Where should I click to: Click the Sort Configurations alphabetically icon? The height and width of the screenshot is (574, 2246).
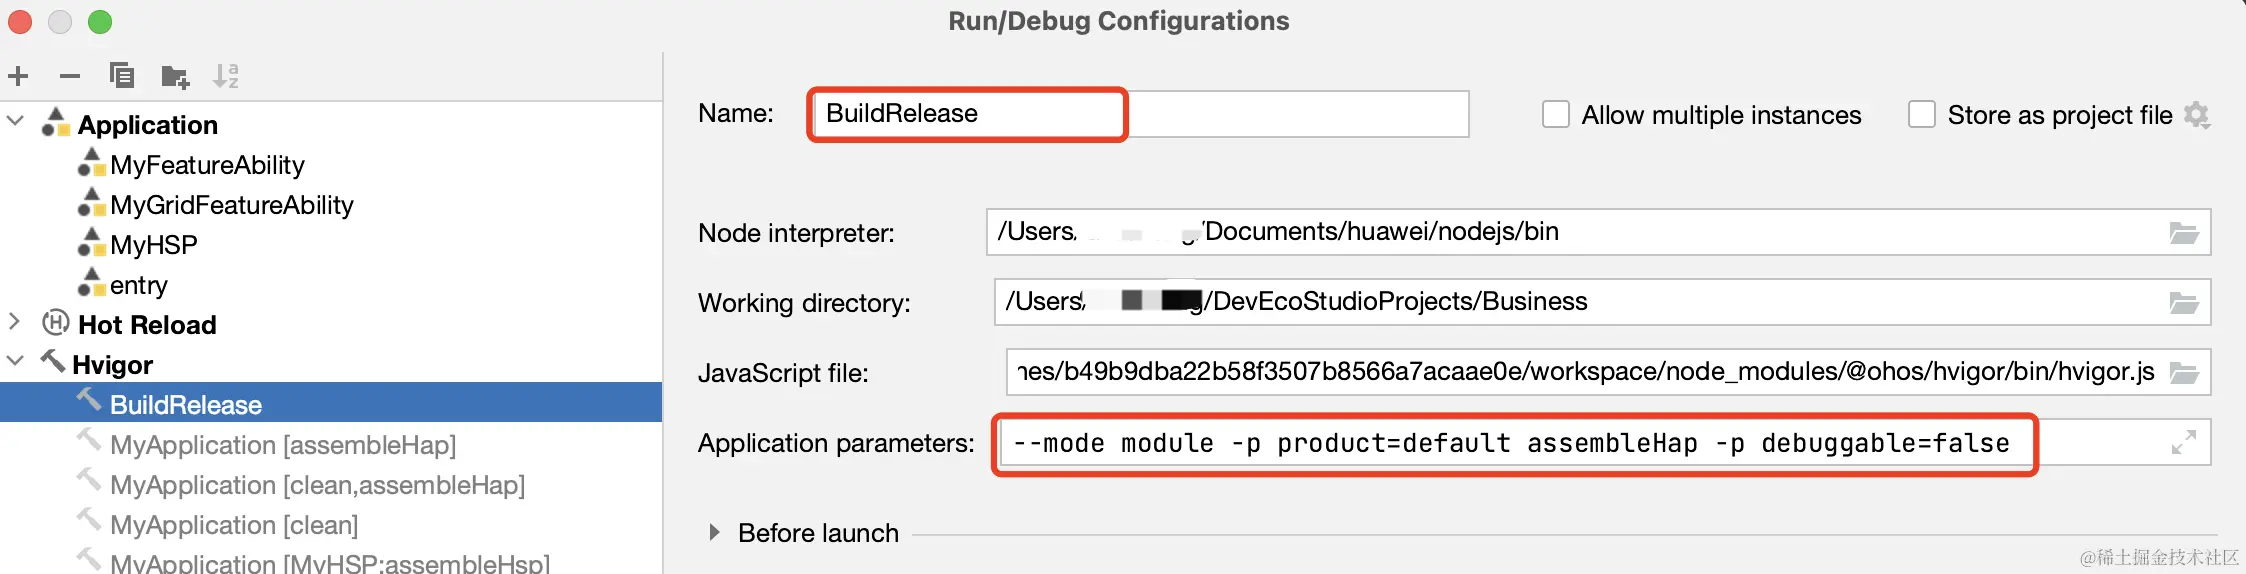(x=226, y=76)
